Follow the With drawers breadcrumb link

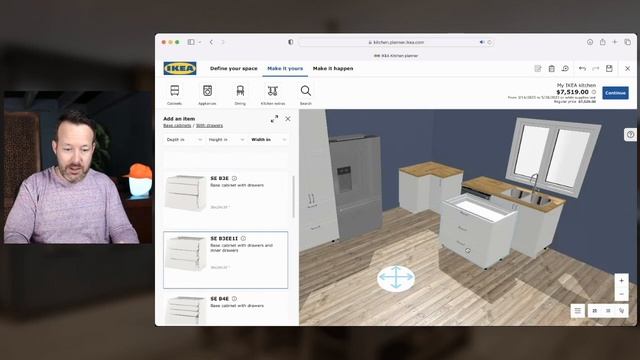[209, 126]
